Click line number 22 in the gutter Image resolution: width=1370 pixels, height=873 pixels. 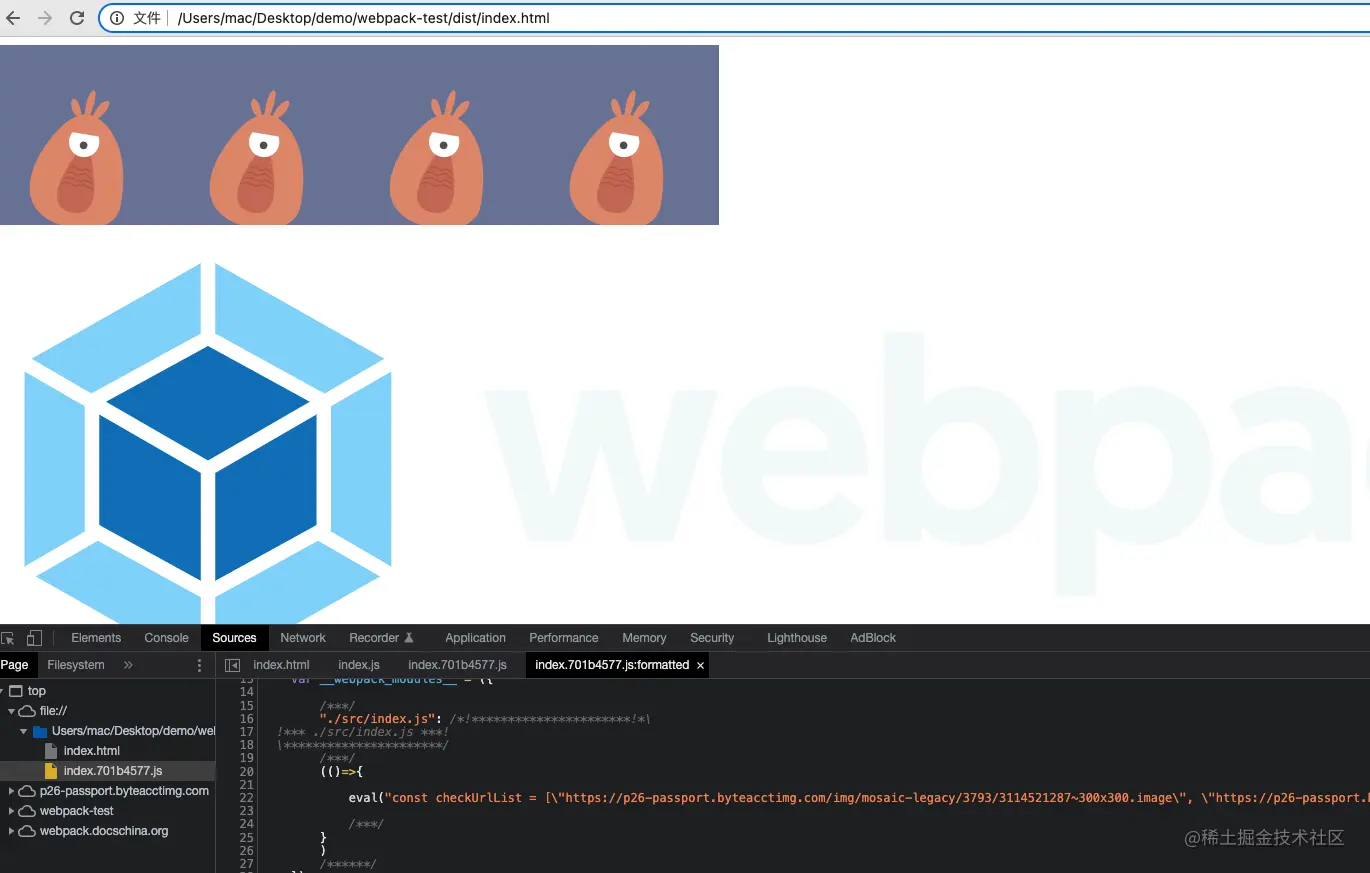[247, 798]
